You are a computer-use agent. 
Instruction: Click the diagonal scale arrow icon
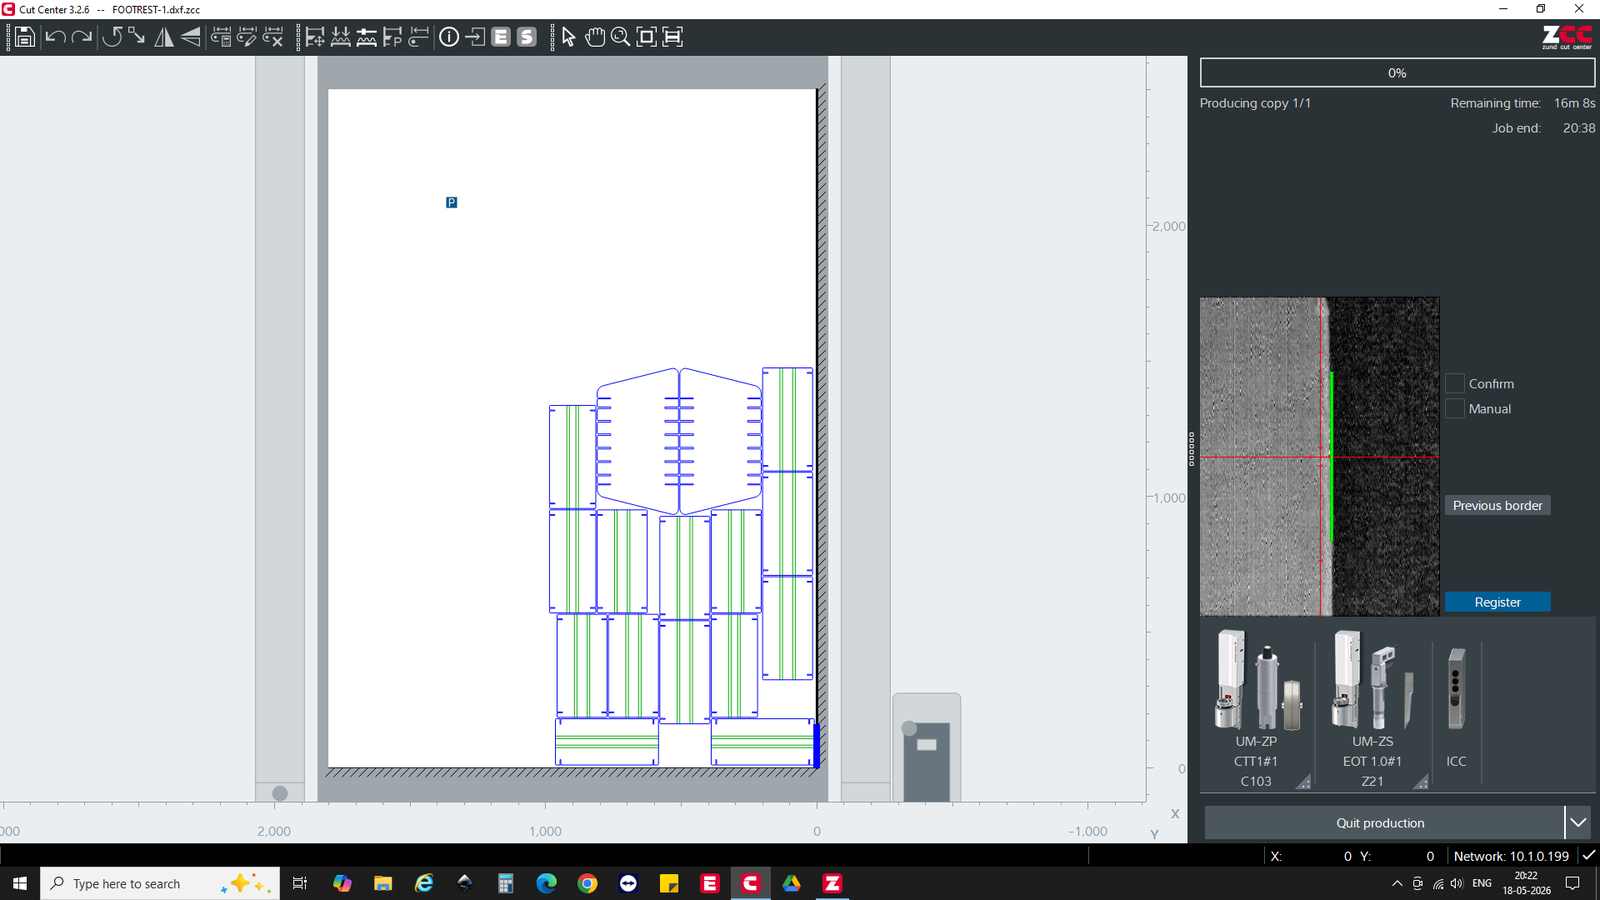137,37
